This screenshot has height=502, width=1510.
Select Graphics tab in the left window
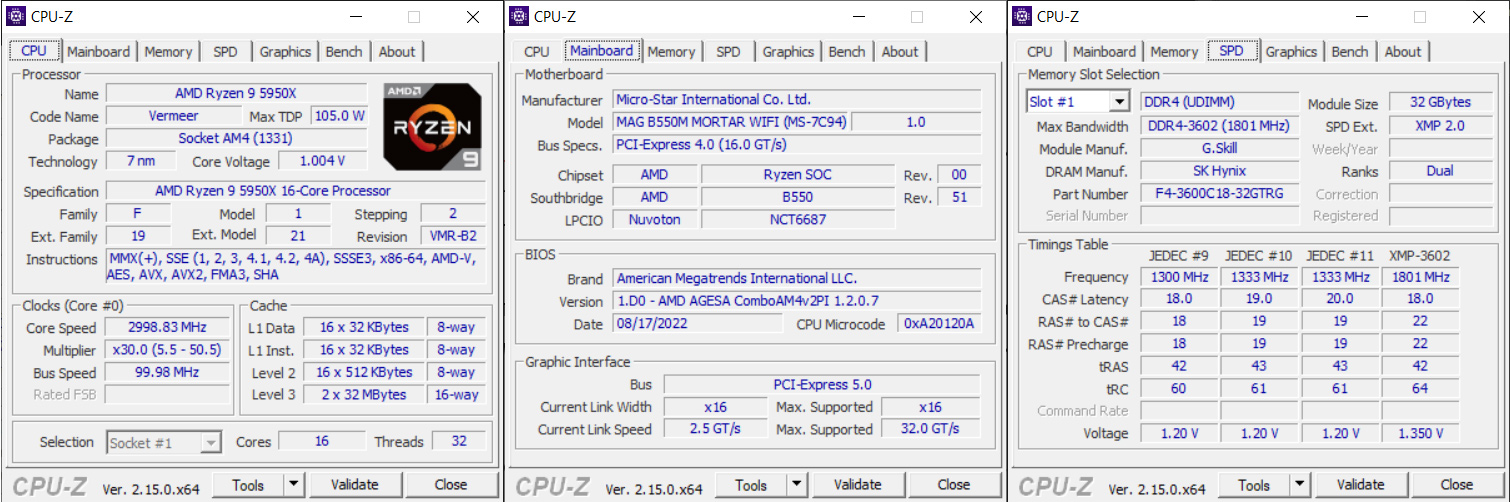[x=286, y=52]
